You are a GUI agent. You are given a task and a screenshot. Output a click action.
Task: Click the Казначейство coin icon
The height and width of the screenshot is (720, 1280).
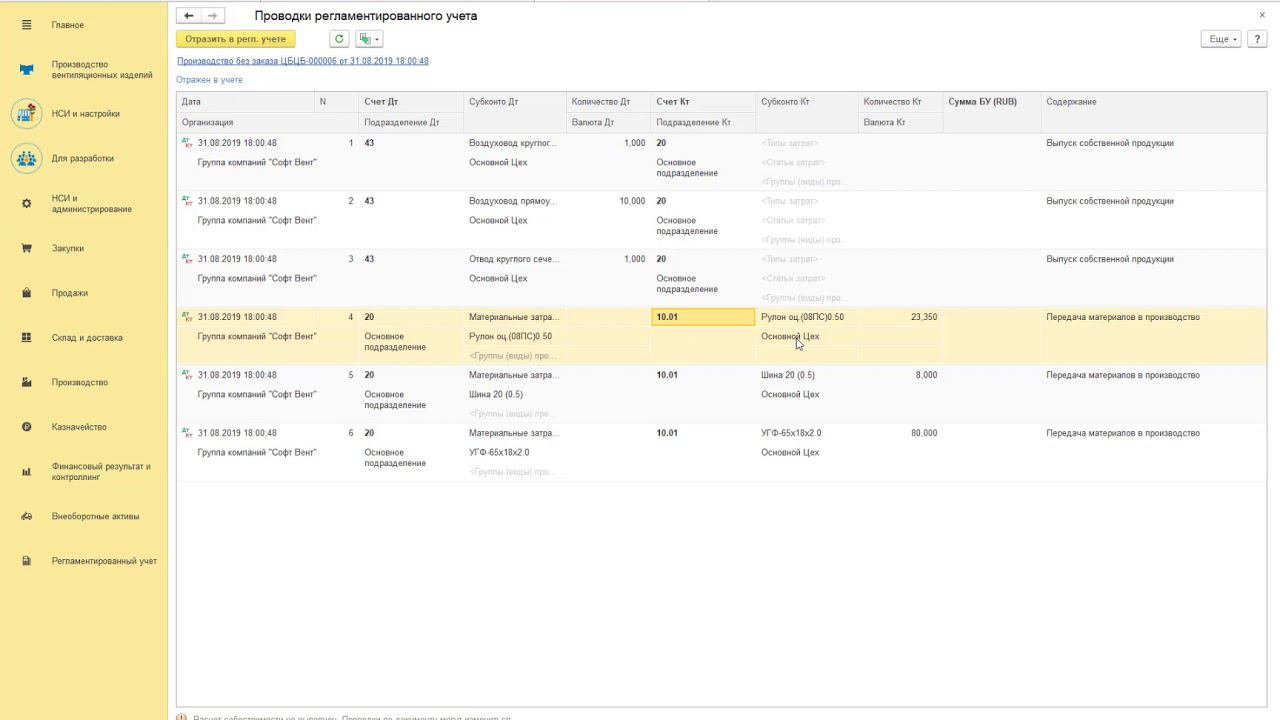(27, 427)
